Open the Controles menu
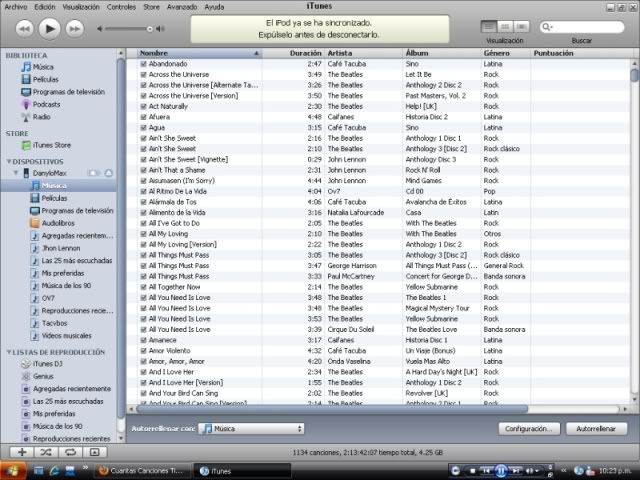 121,7
